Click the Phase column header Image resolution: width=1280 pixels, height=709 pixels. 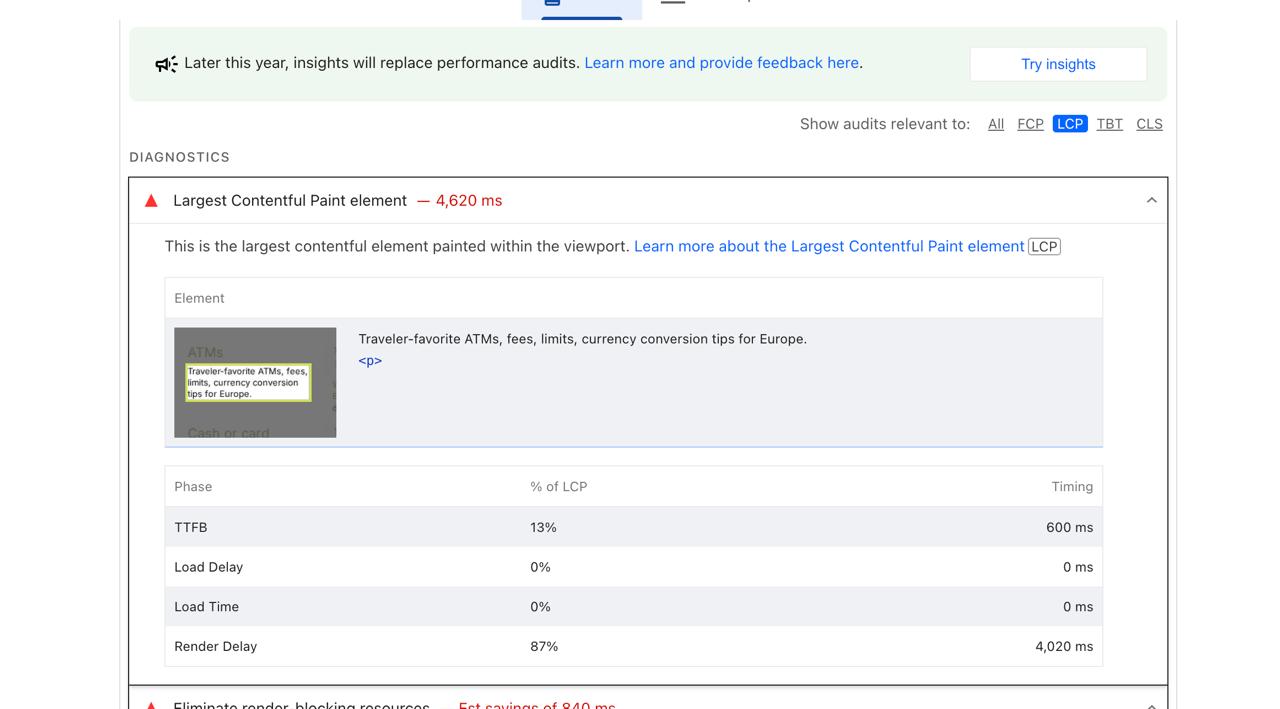point(193,487)
